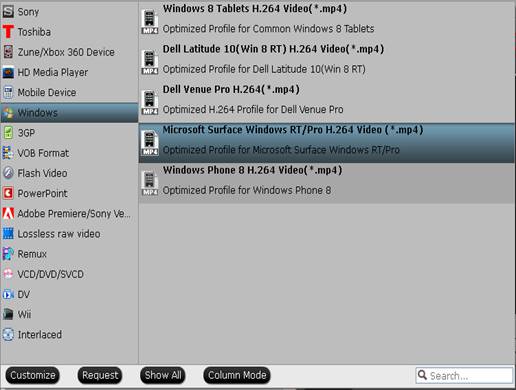Click the Lossless raw video icon
This screenshot has height=390, width=516.
point(8,234)
